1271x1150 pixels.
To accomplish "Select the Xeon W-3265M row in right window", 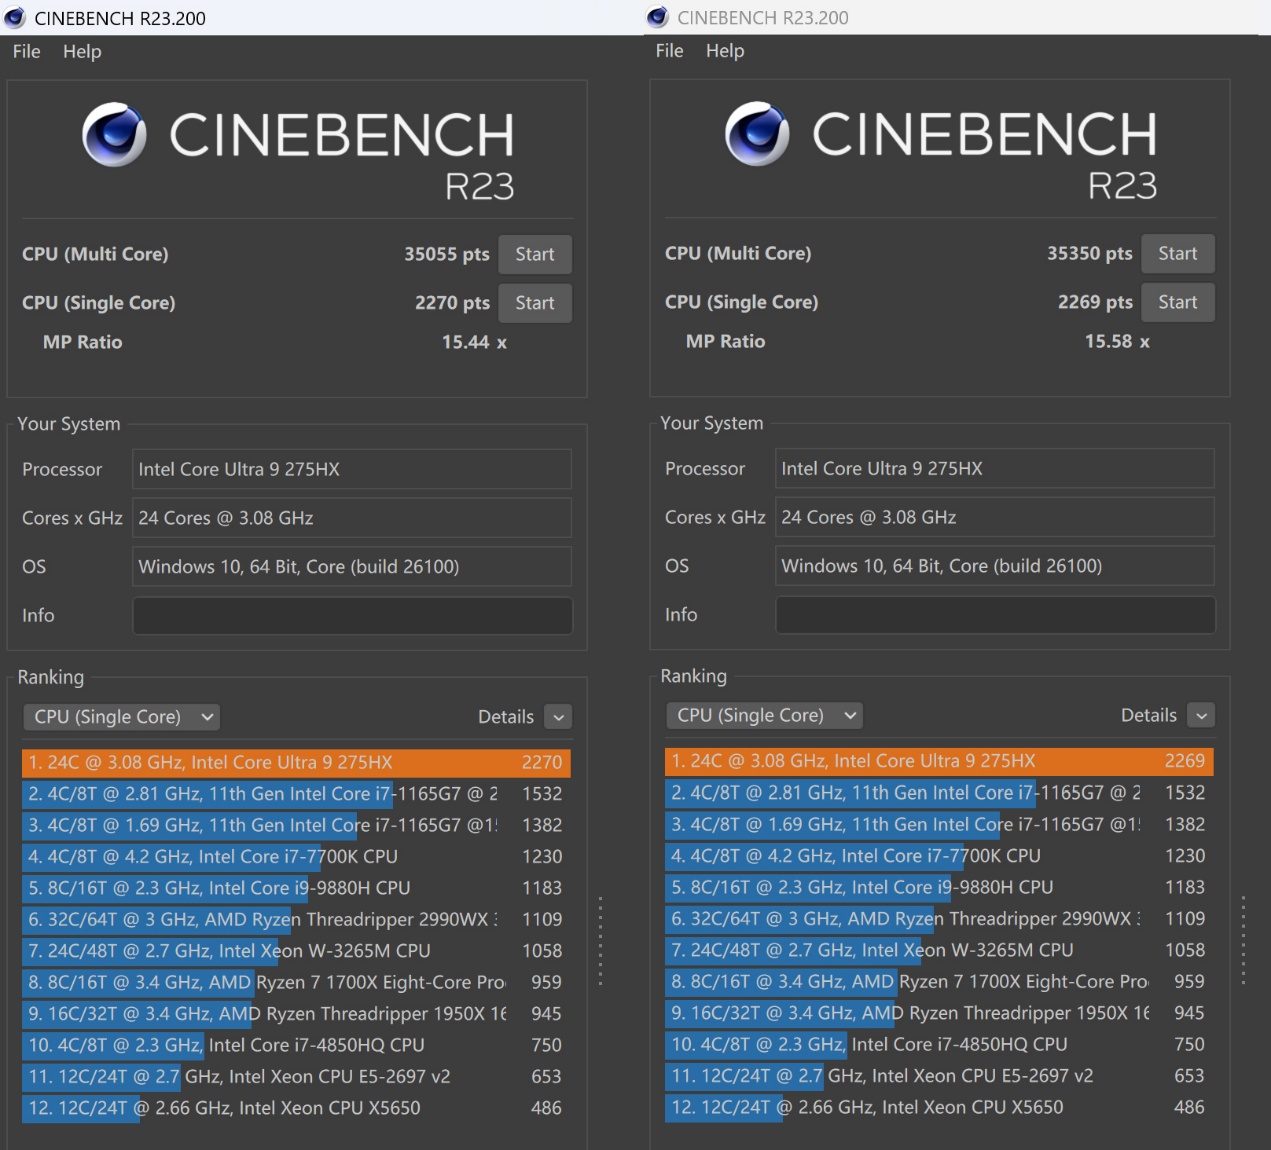I will [x=939, y=950].
